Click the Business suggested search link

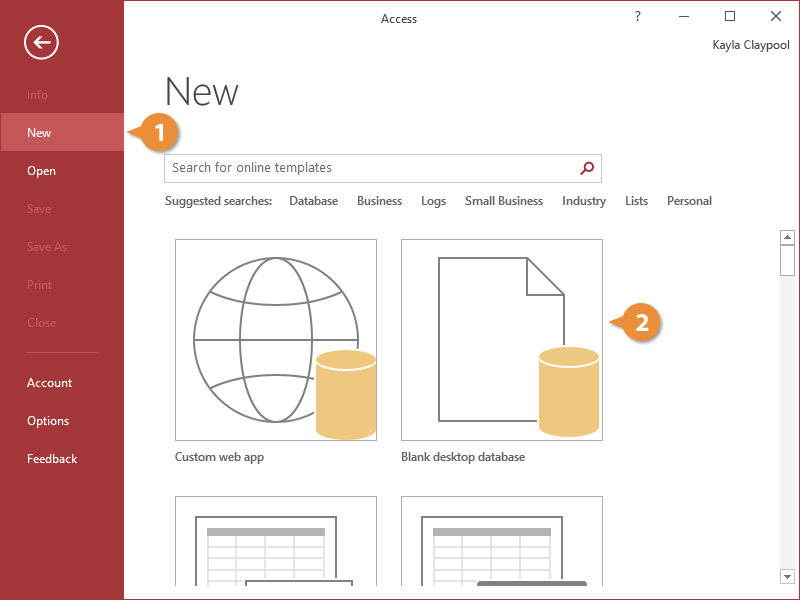379,201
